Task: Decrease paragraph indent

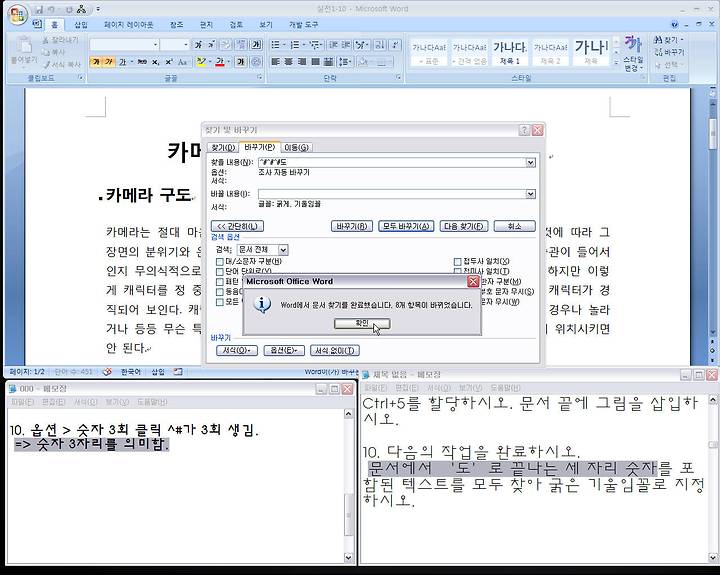Action: [333, 45]
